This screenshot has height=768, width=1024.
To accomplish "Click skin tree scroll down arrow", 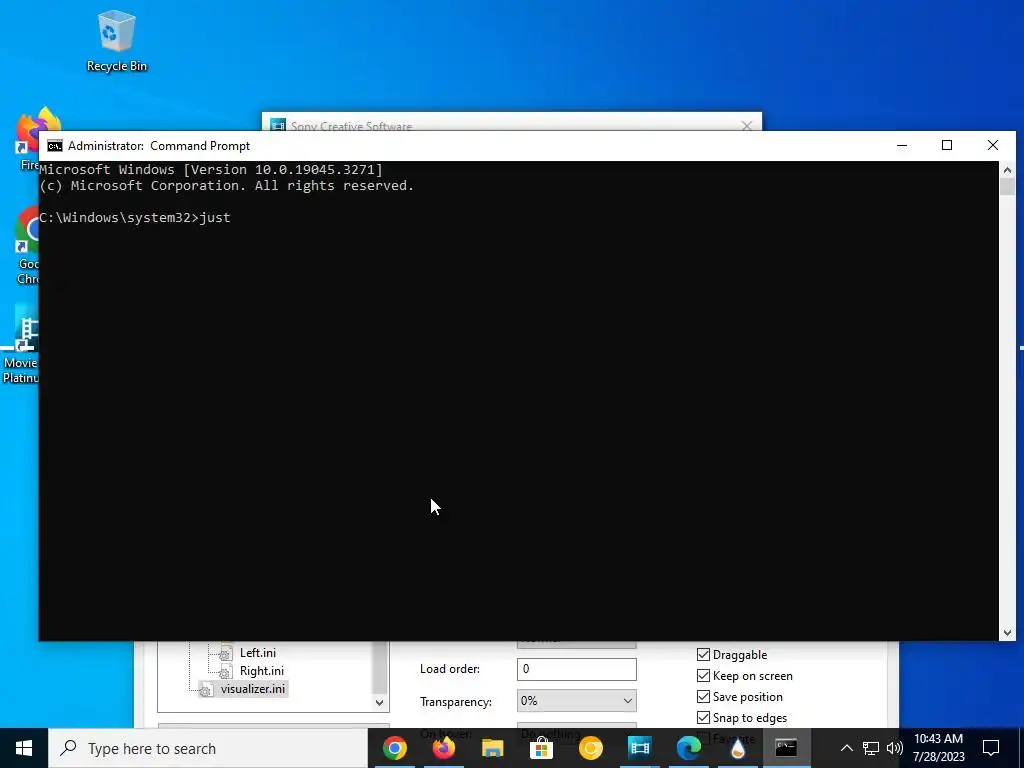I will (x=379, y=703).
